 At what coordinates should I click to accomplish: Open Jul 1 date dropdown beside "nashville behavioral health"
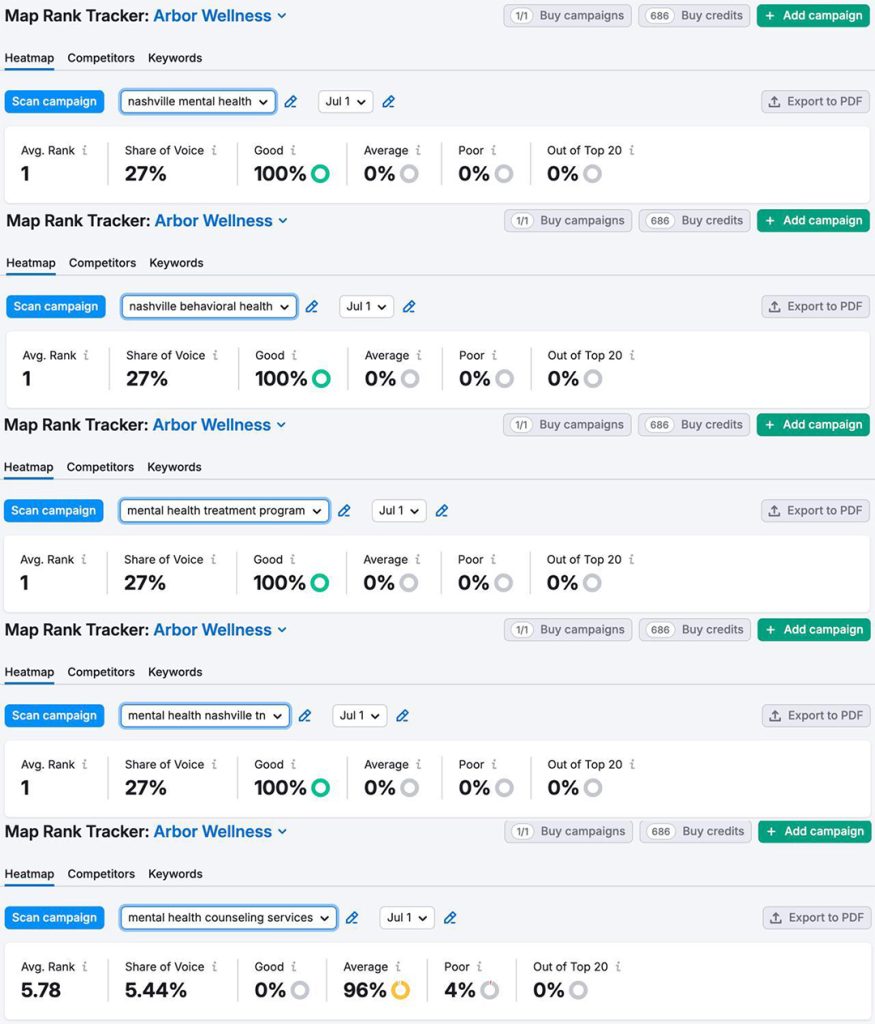click(x=366, y=307)
